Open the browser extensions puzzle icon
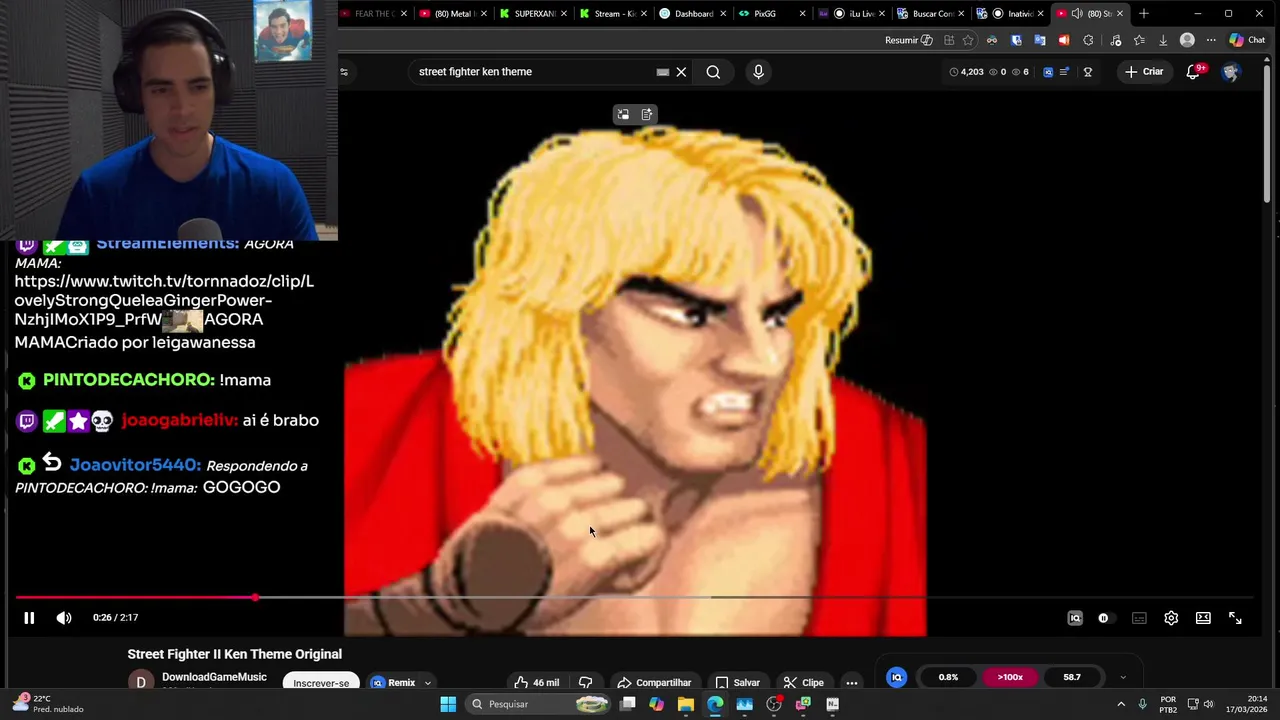Image resolution: width=1280 pixels, height=720 pixels. click(x=1088, y=40)
